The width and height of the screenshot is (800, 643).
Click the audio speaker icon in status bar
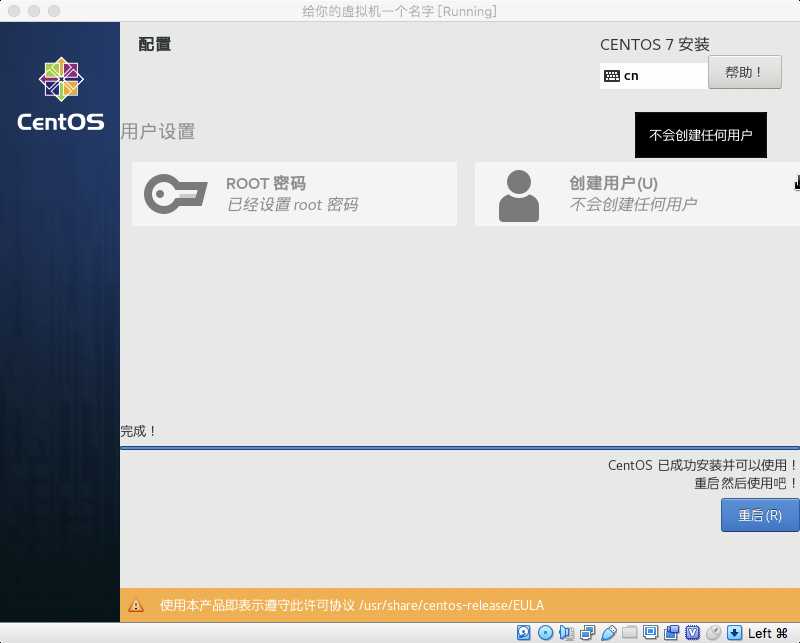click(566, 633)
